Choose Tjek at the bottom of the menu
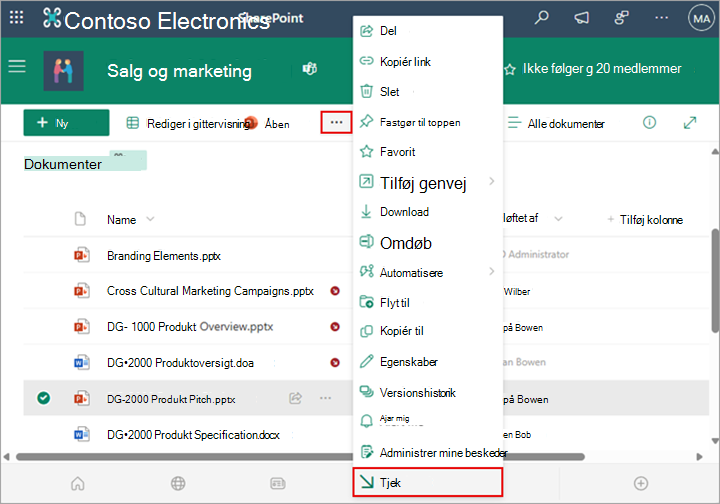 (428, 482)
